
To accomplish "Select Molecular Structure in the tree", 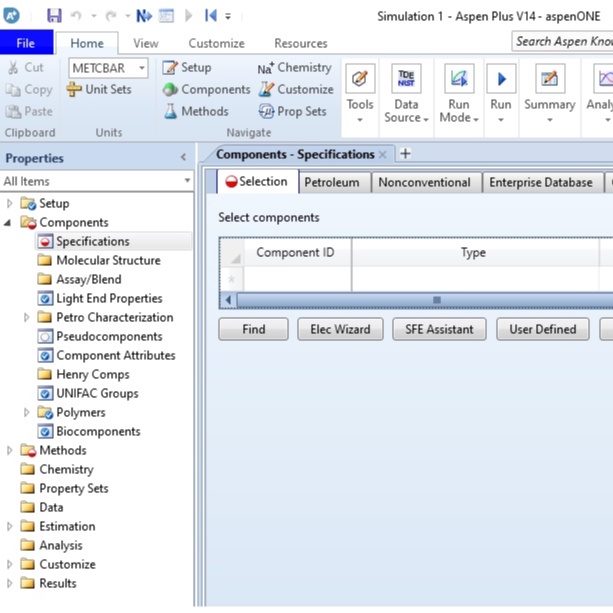I will click(107, 261).
